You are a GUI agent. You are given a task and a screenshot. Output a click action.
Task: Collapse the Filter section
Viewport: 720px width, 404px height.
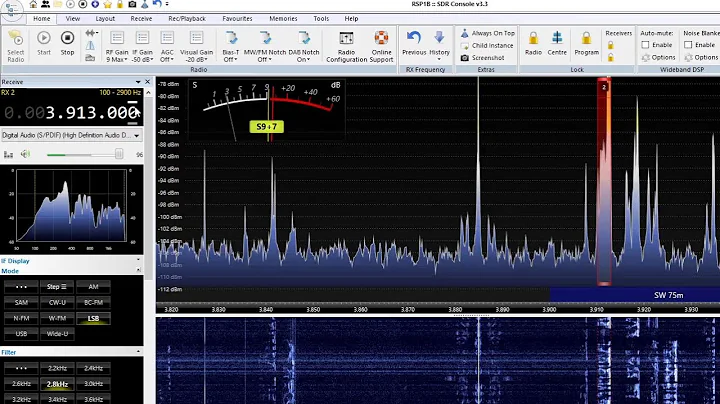click(139, 352)
